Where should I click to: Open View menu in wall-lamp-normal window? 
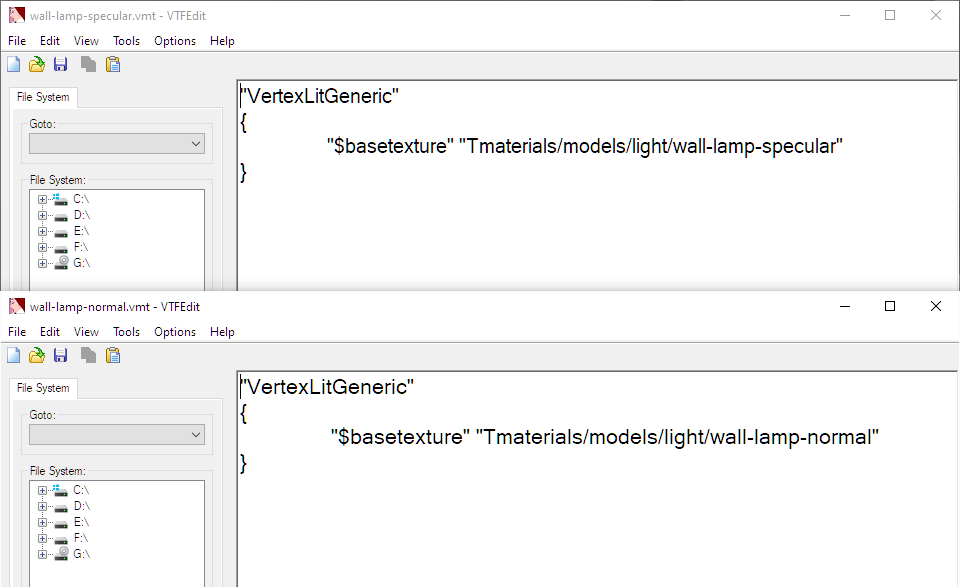point(86,332)
